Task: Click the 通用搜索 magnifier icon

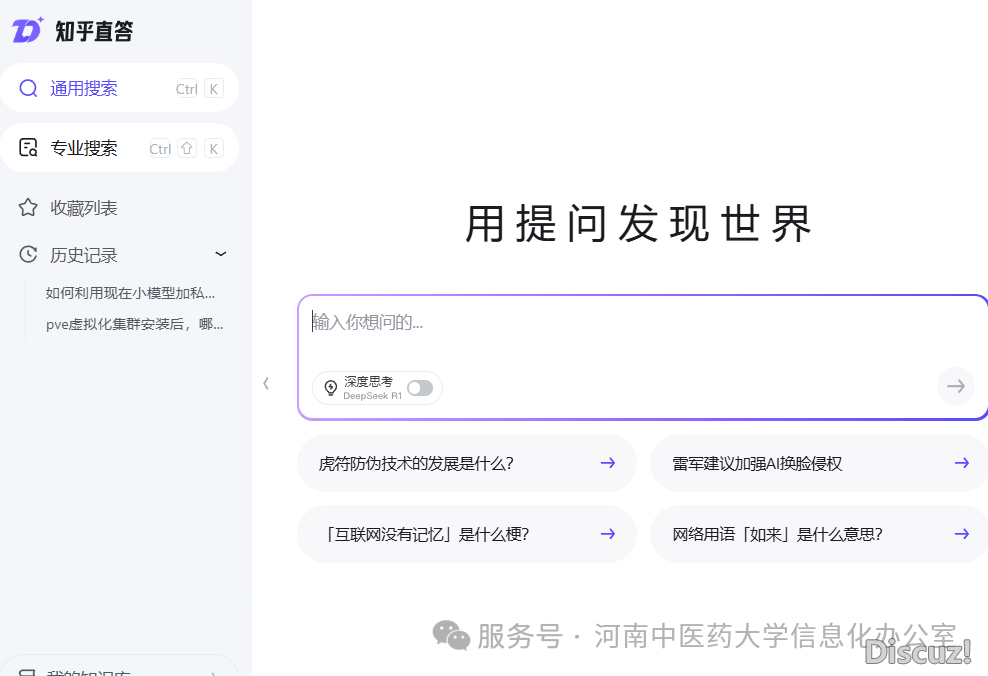Action: (28, 88)
